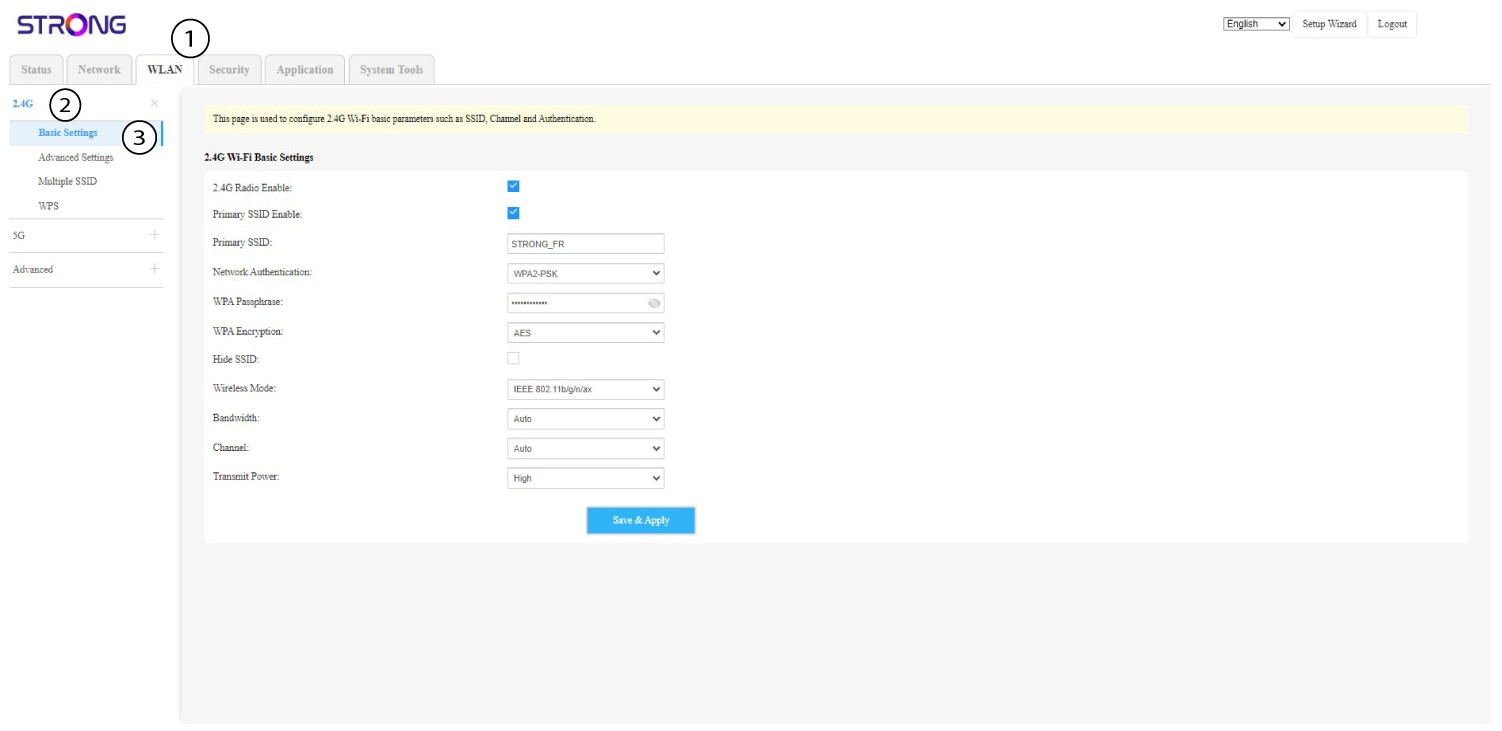Click the Advanced sidebar heading
This screenshot has width=1502, height=731.
(33, 270)
